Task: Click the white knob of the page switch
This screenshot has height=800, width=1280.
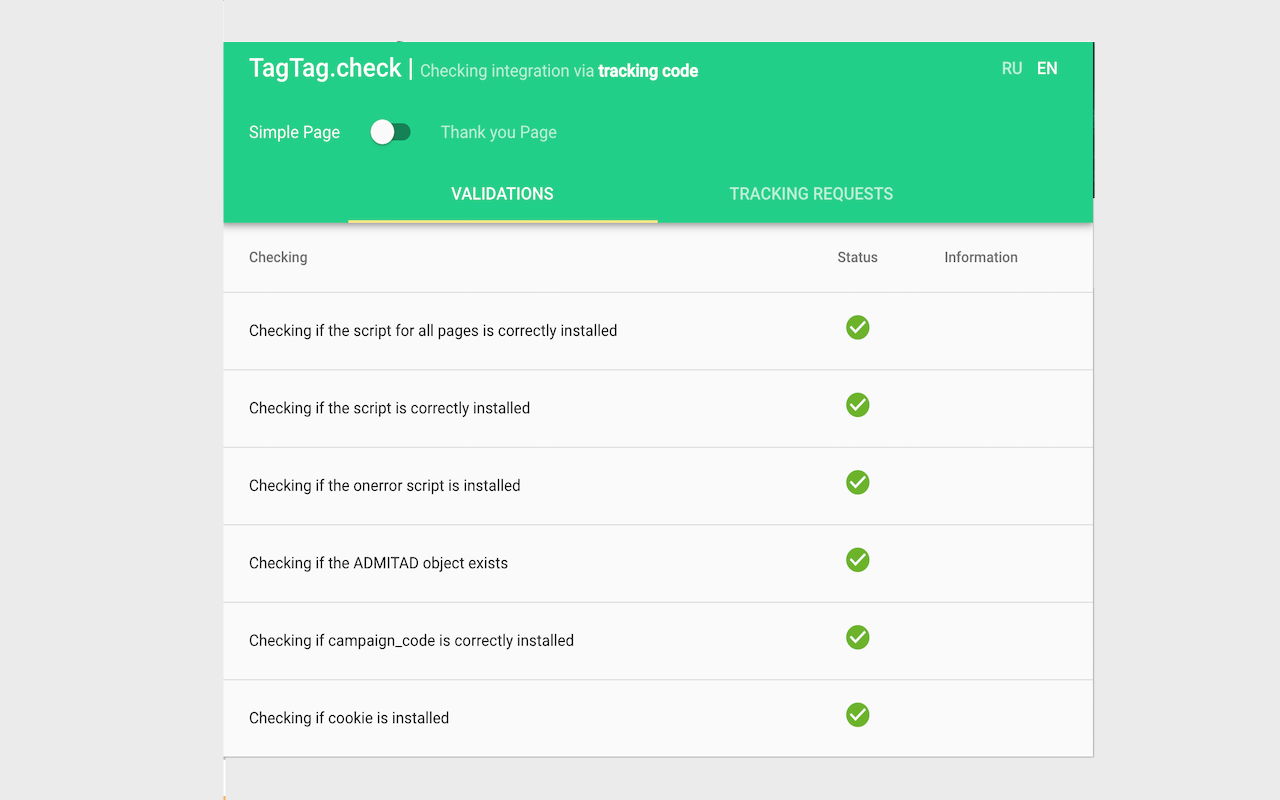Action: tap(381, 131)
